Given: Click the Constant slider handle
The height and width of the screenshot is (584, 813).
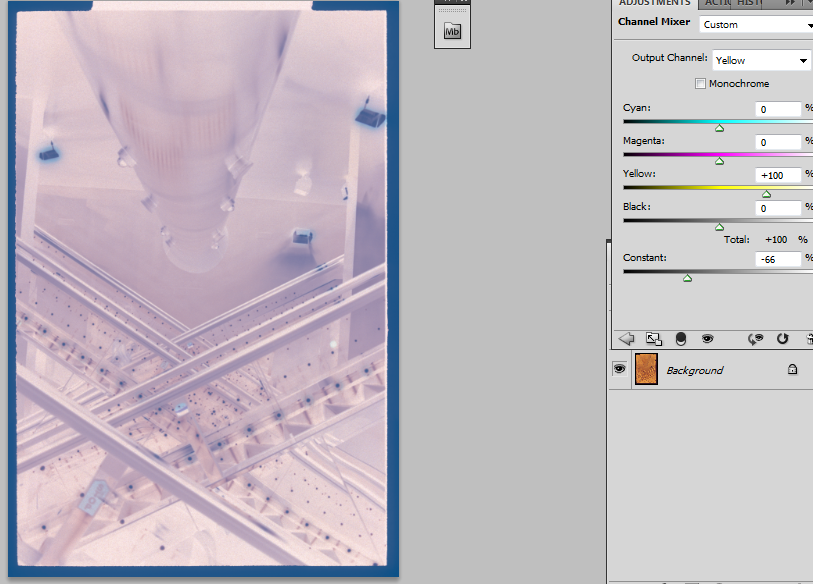Looking at the screenshot, I should (687, 278).
